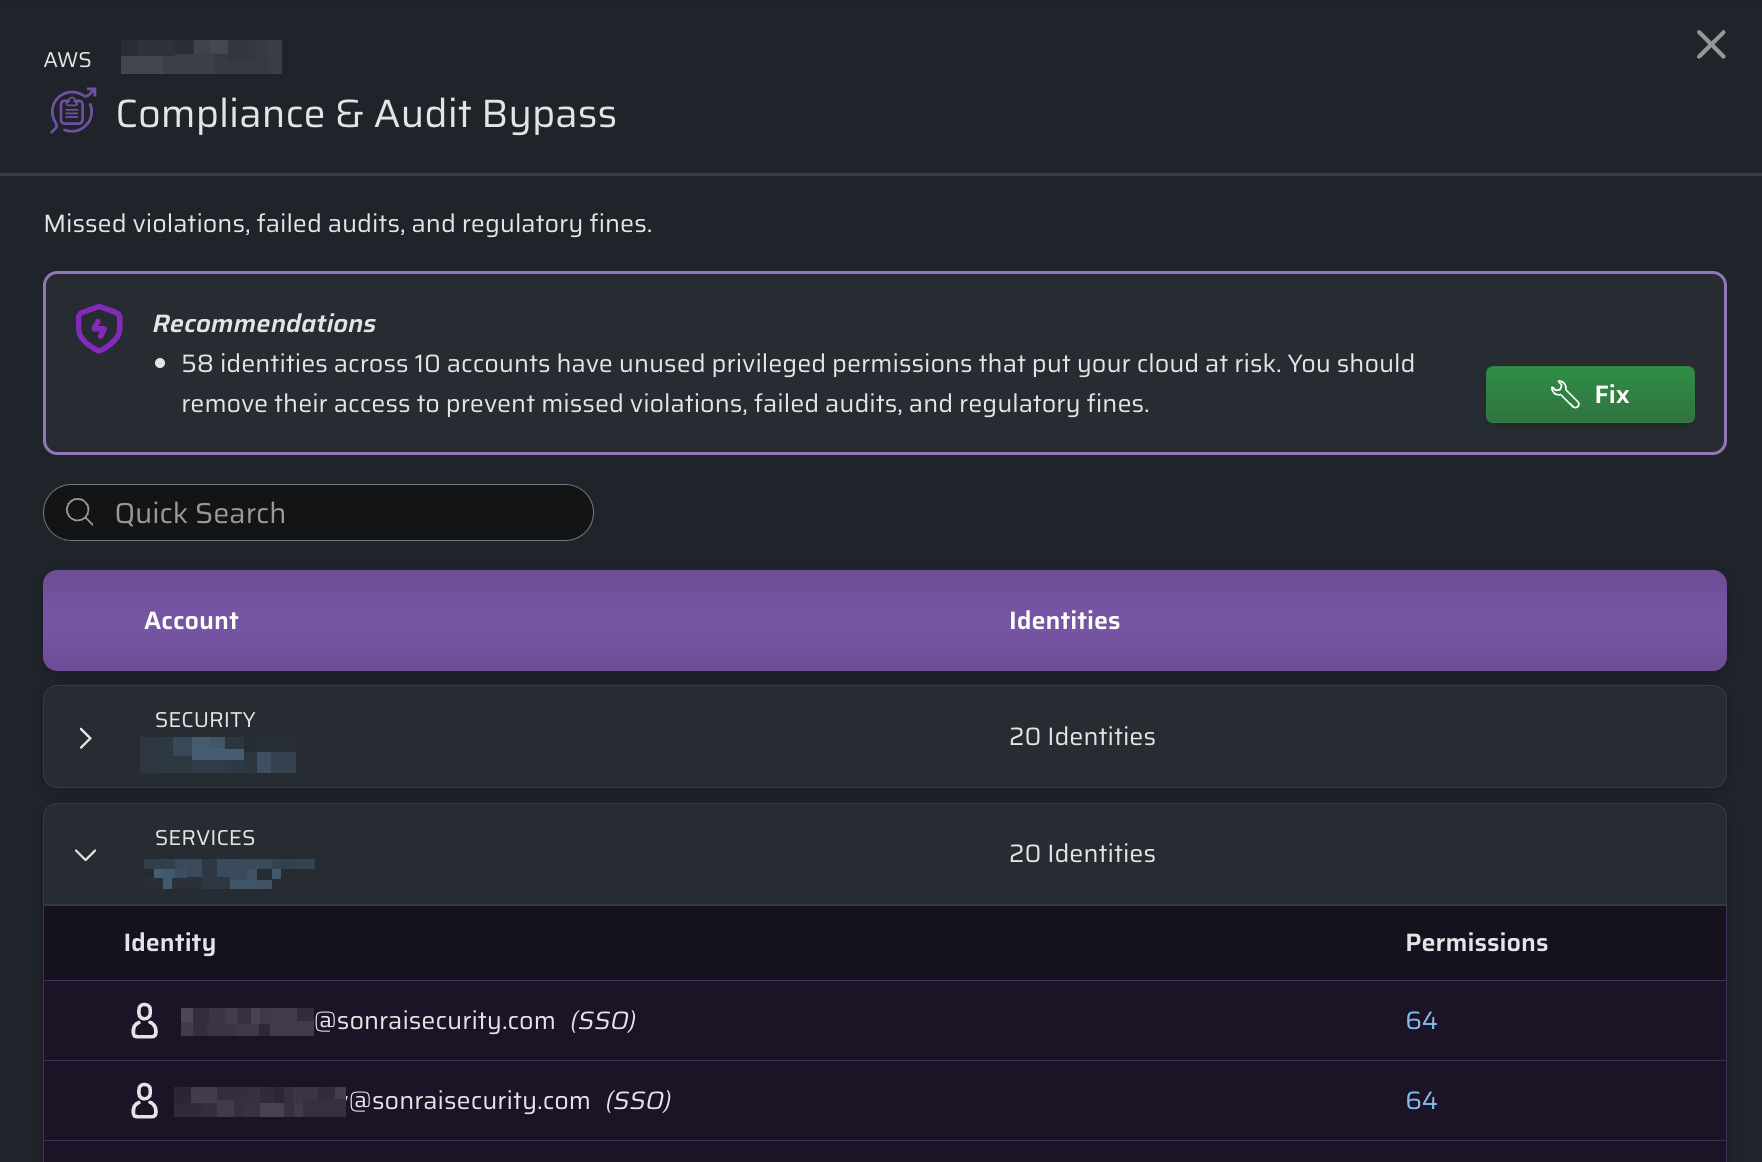
Task: Close the Compliance & Audit Bypass panel
Action: click(1710, 45)
